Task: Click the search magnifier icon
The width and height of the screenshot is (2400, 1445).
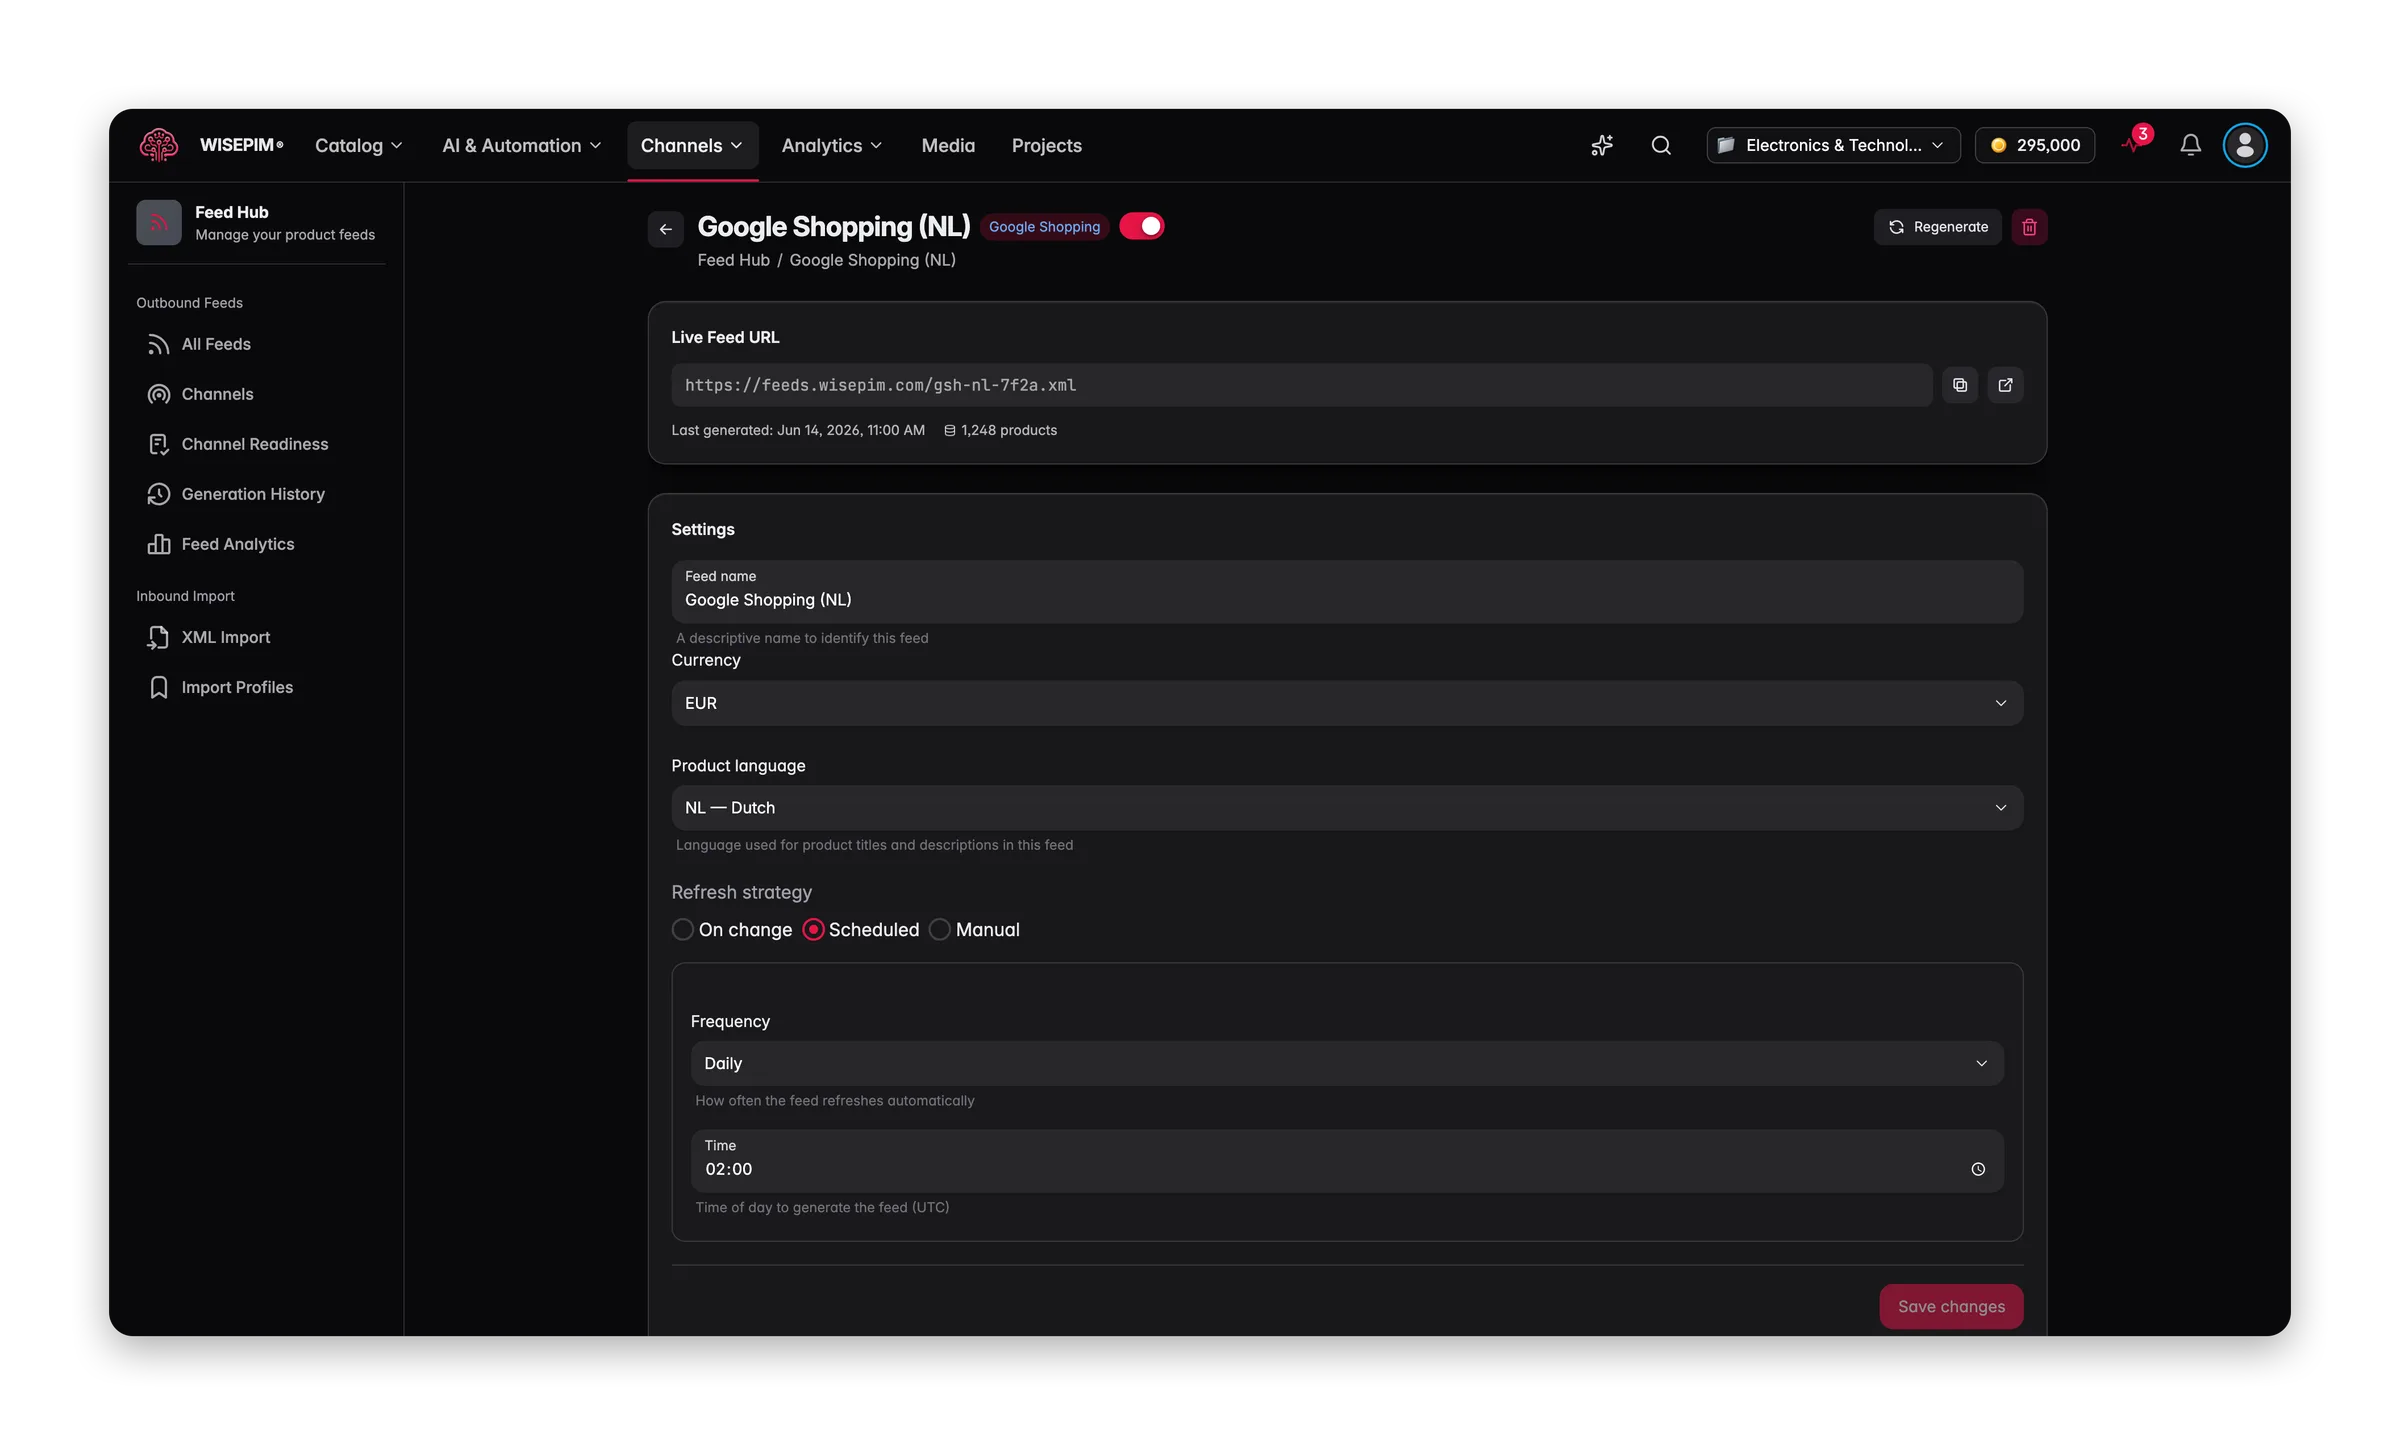Action: (1661, 145)
